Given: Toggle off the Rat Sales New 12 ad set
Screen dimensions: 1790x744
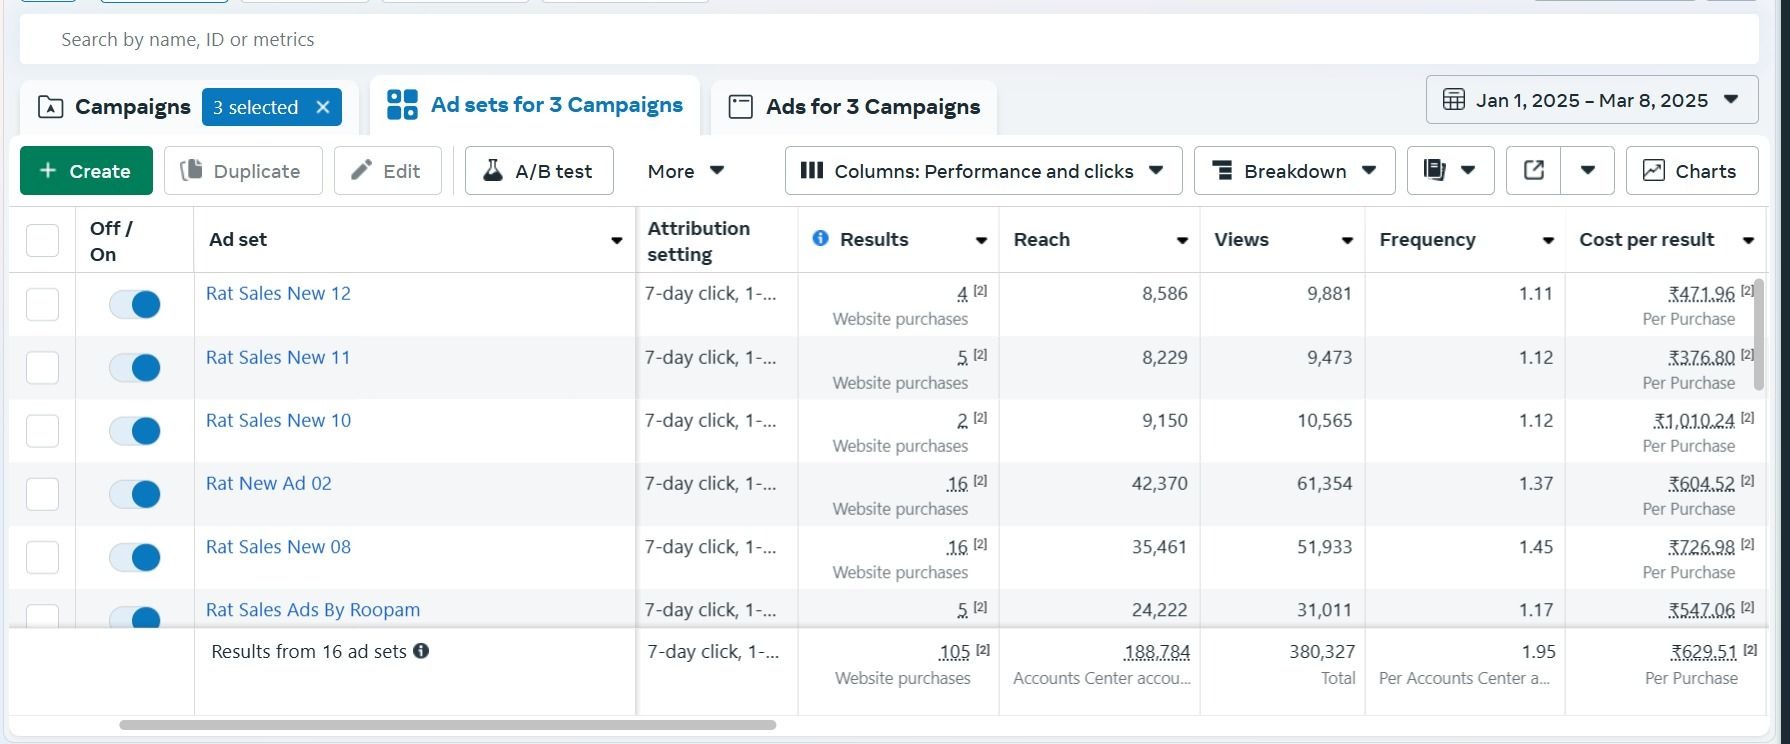Looking at the screenshot, I should [135, 304].
